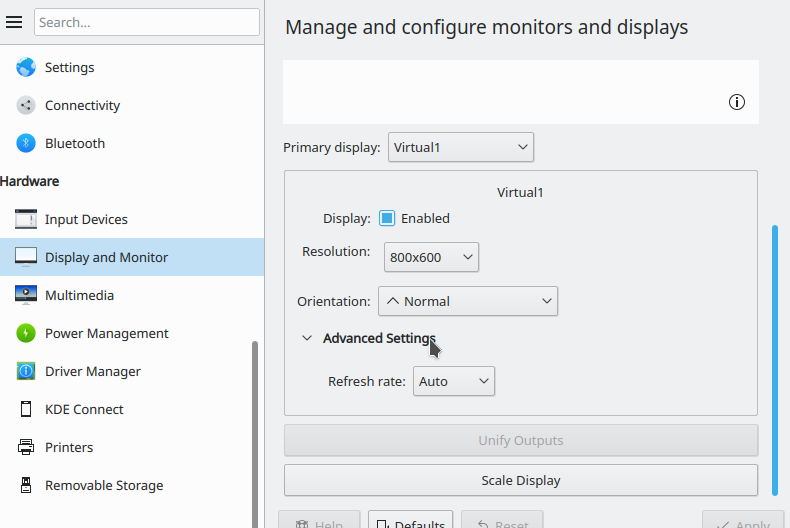
Task: Click the Scale Display button
Action: [520, 480]
